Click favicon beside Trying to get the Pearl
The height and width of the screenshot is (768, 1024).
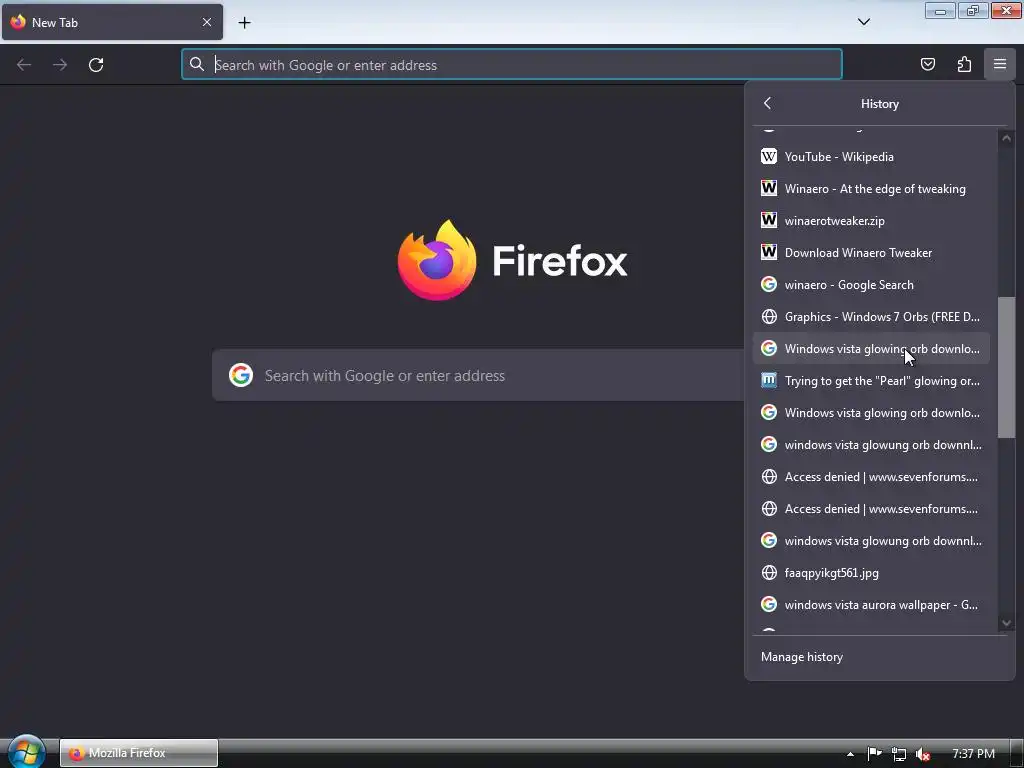pyautogui.click(x=769, y=381)
